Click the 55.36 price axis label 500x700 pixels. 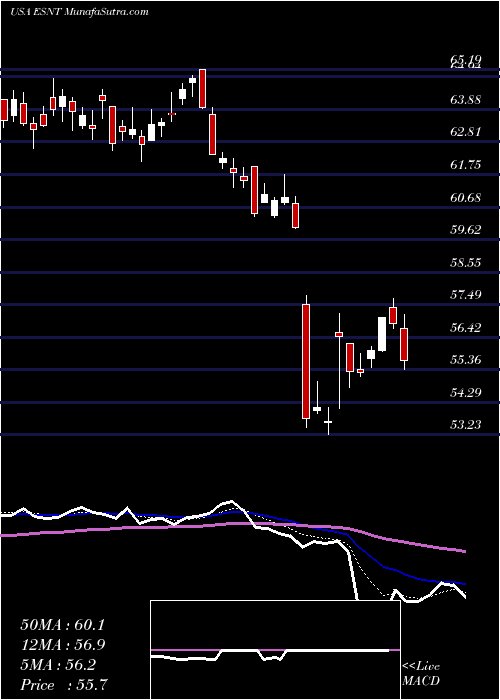tap(466, 360)
